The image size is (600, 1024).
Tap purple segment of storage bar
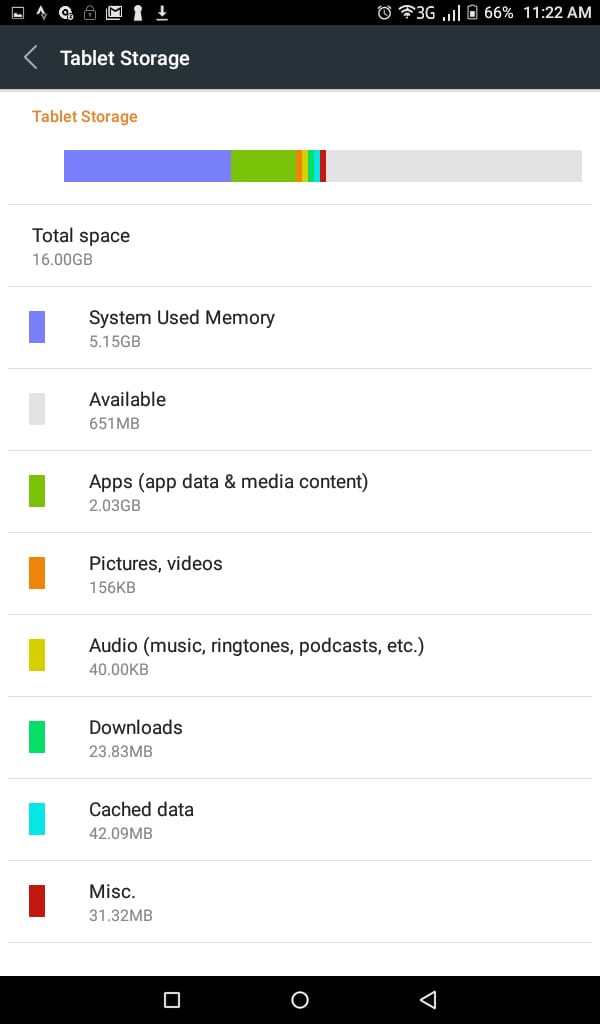pos(148,166)
